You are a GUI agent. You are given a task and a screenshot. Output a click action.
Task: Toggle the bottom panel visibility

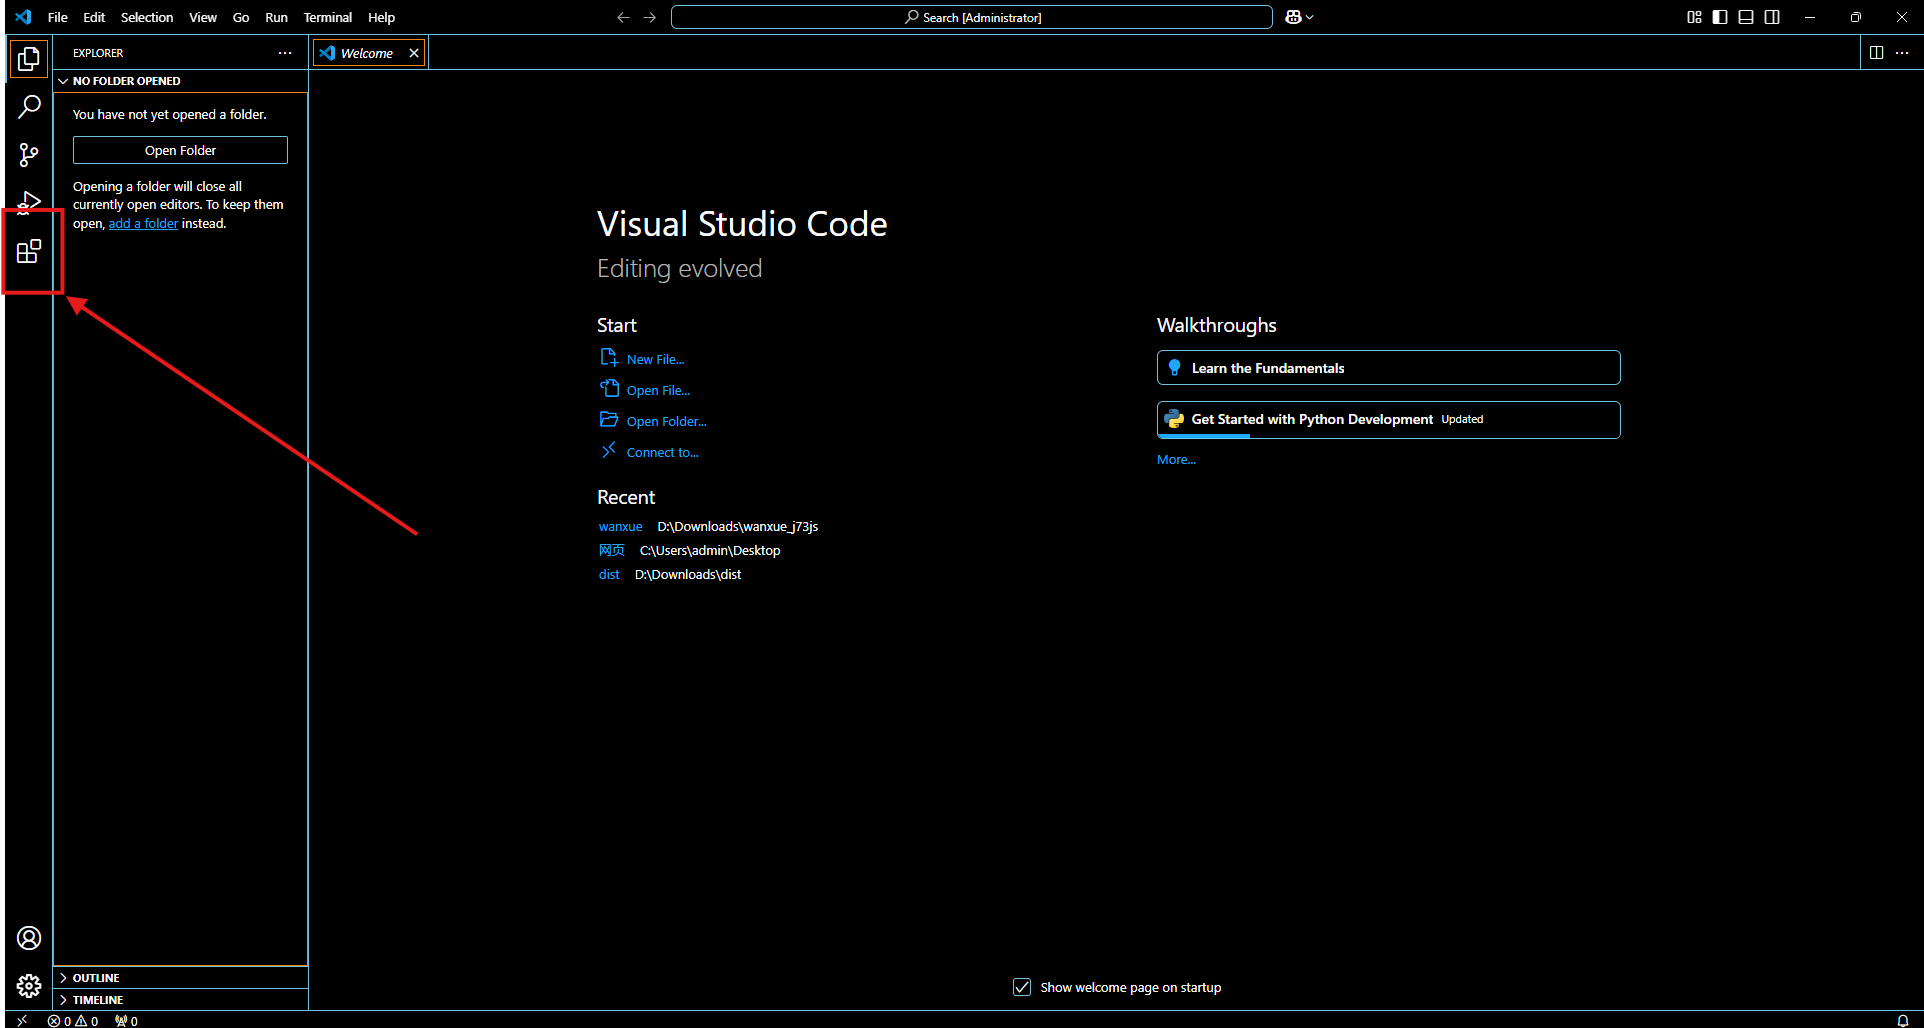coord(1746,17)
